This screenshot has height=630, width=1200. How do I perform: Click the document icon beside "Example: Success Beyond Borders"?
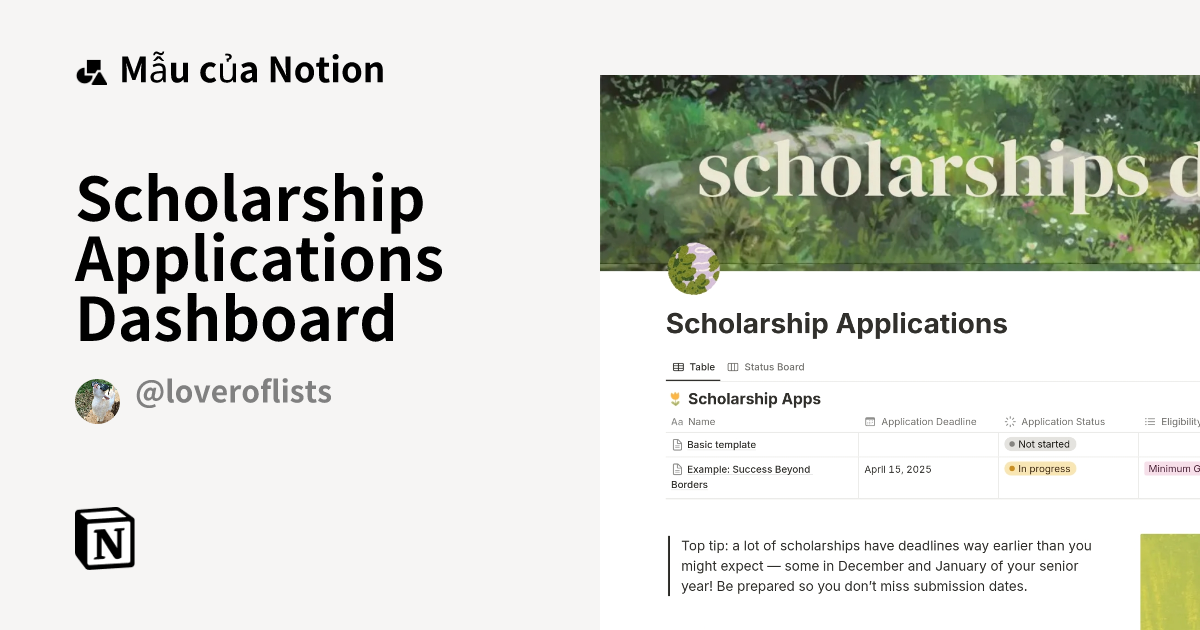pos(677,469)
